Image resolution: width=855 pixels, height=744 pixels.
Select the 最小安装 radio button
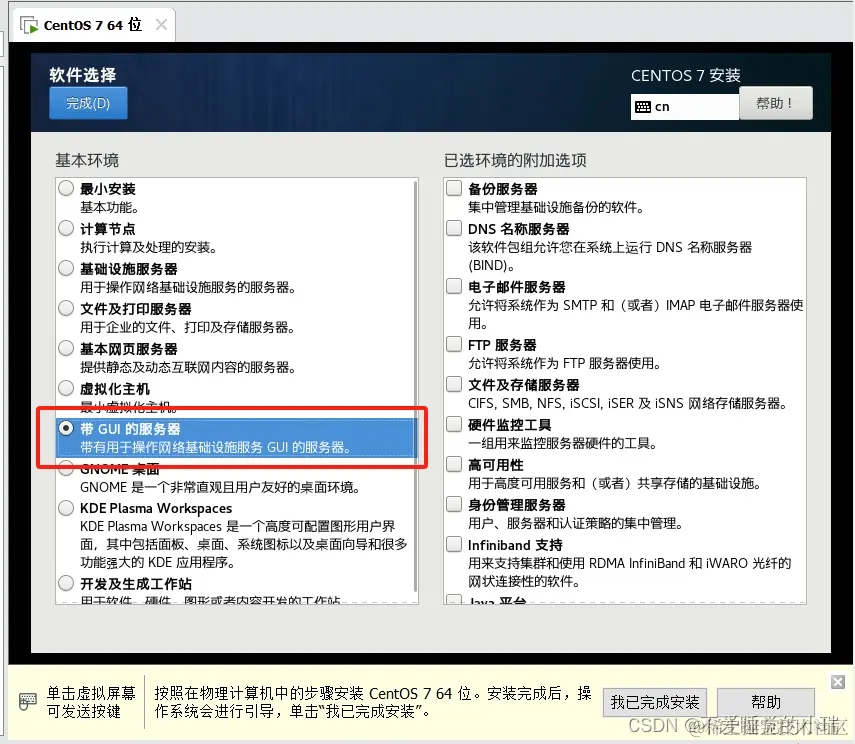tap(66, 188)
